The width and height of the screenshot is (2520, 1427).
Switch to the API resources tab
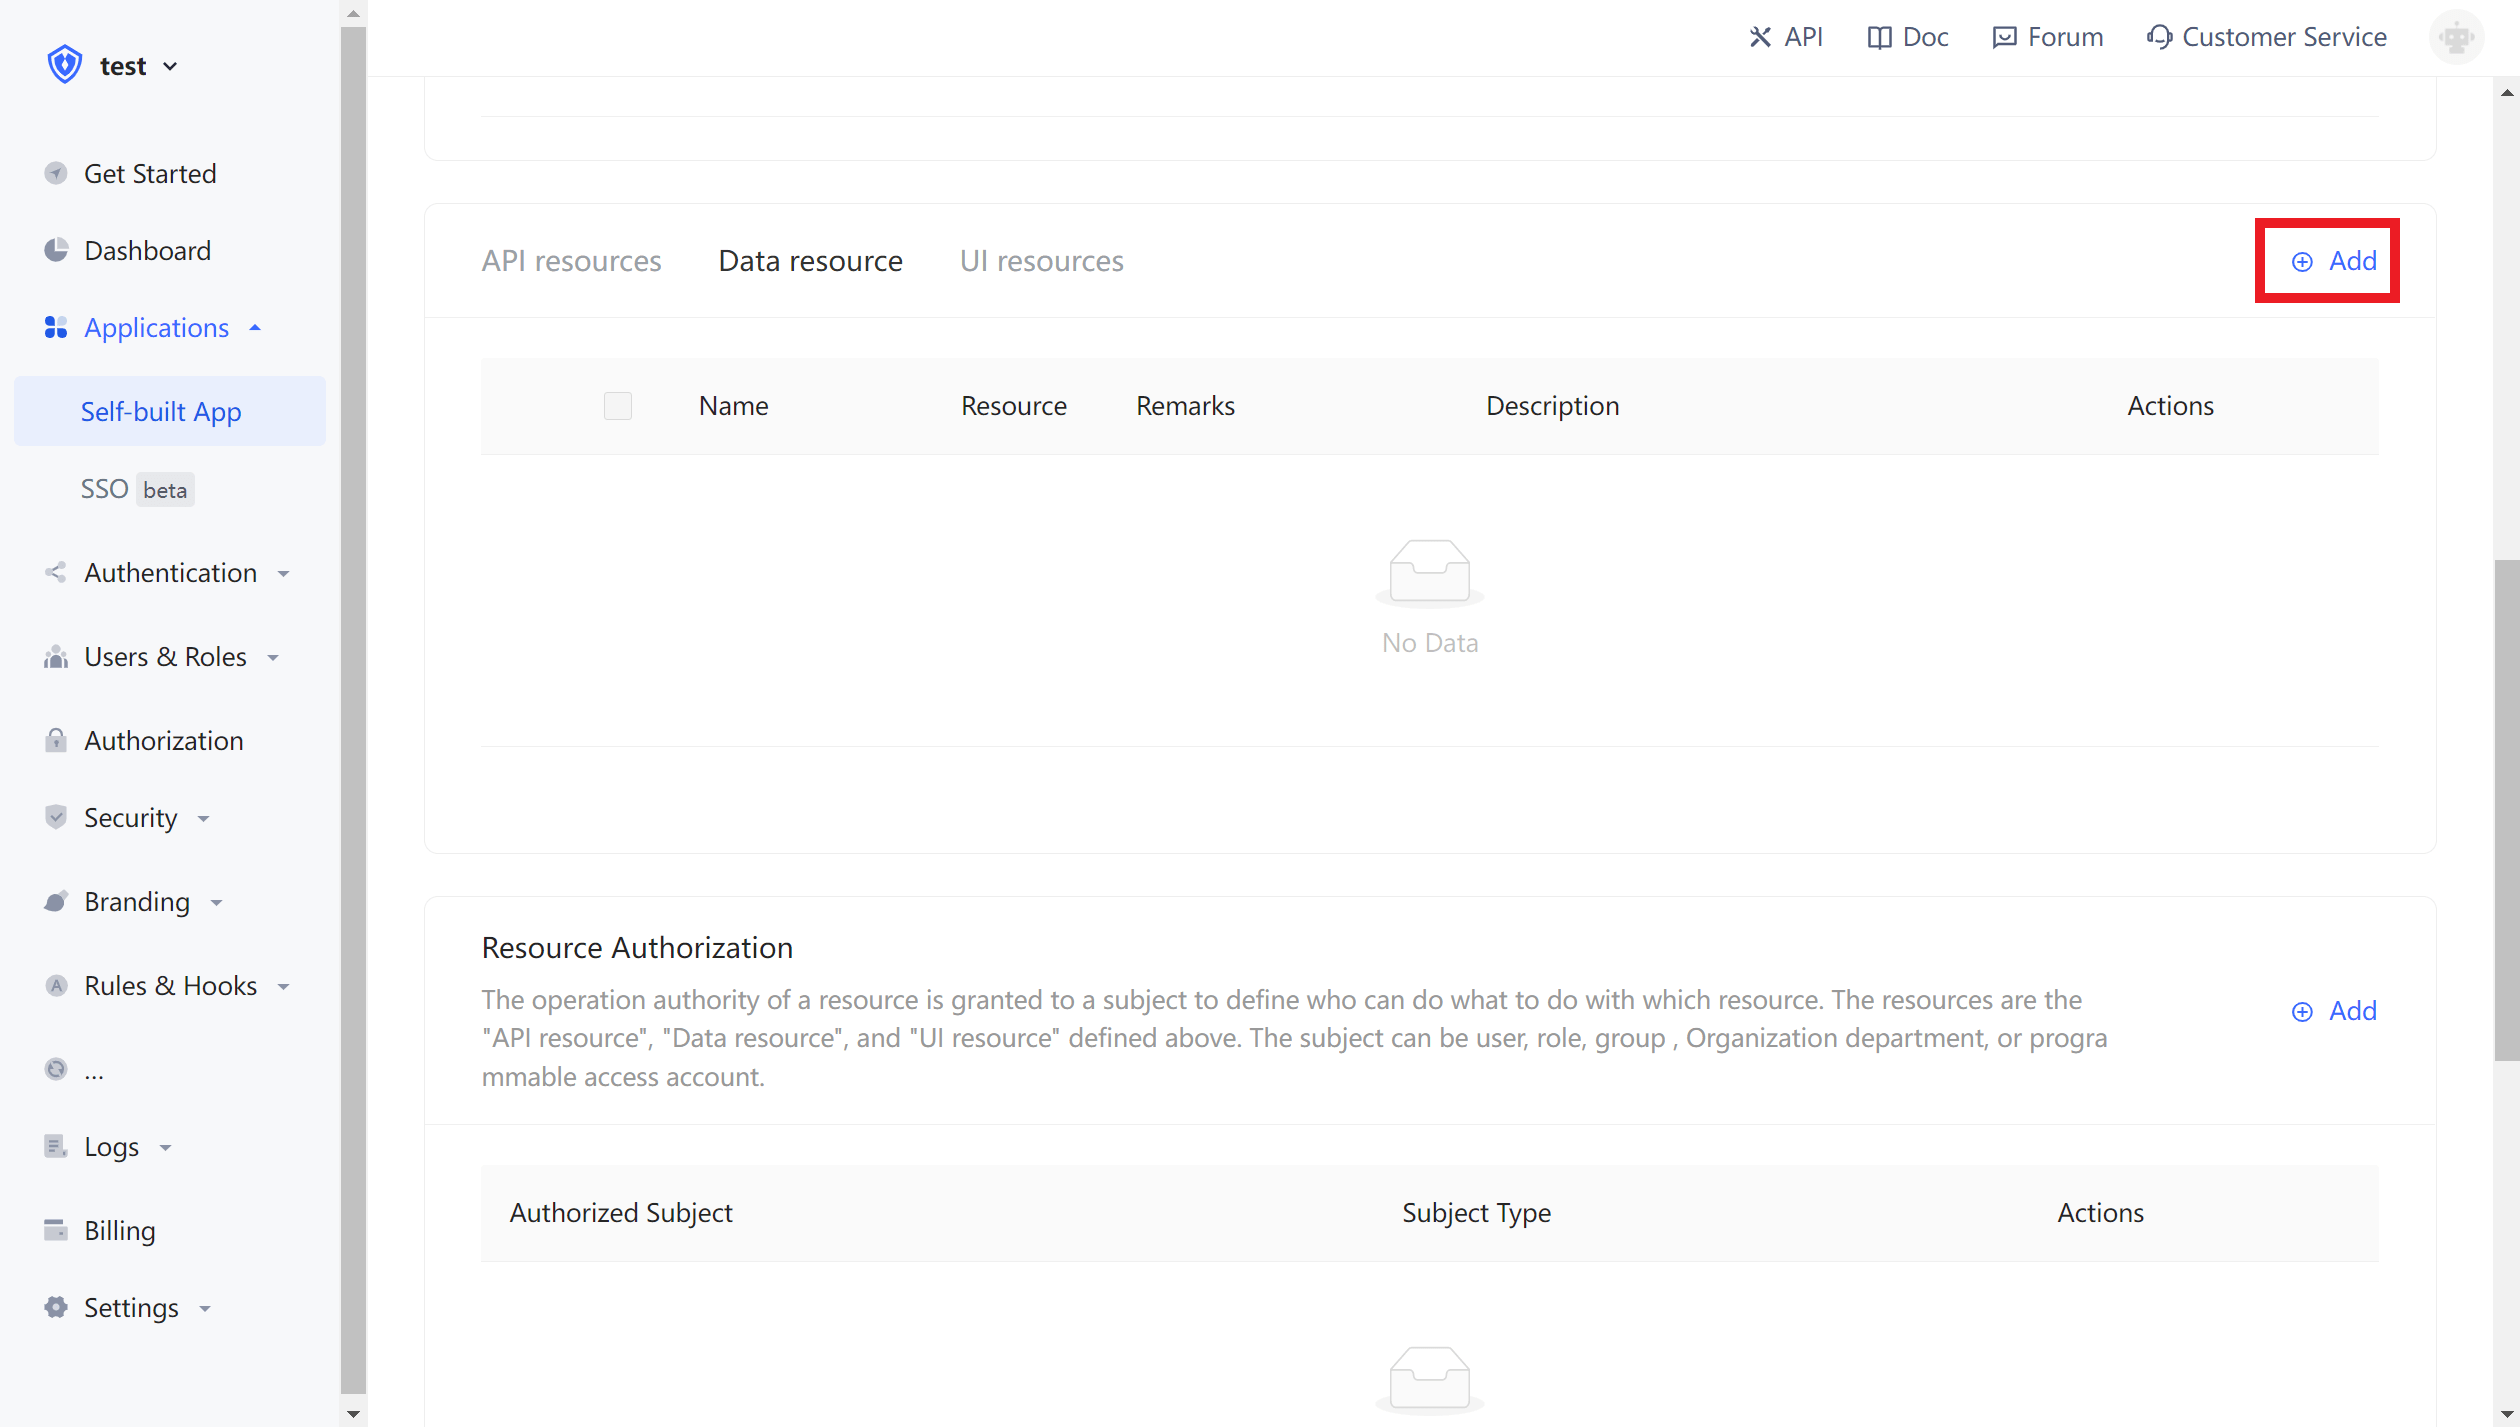pyautogui.click(x=571, y=261)
